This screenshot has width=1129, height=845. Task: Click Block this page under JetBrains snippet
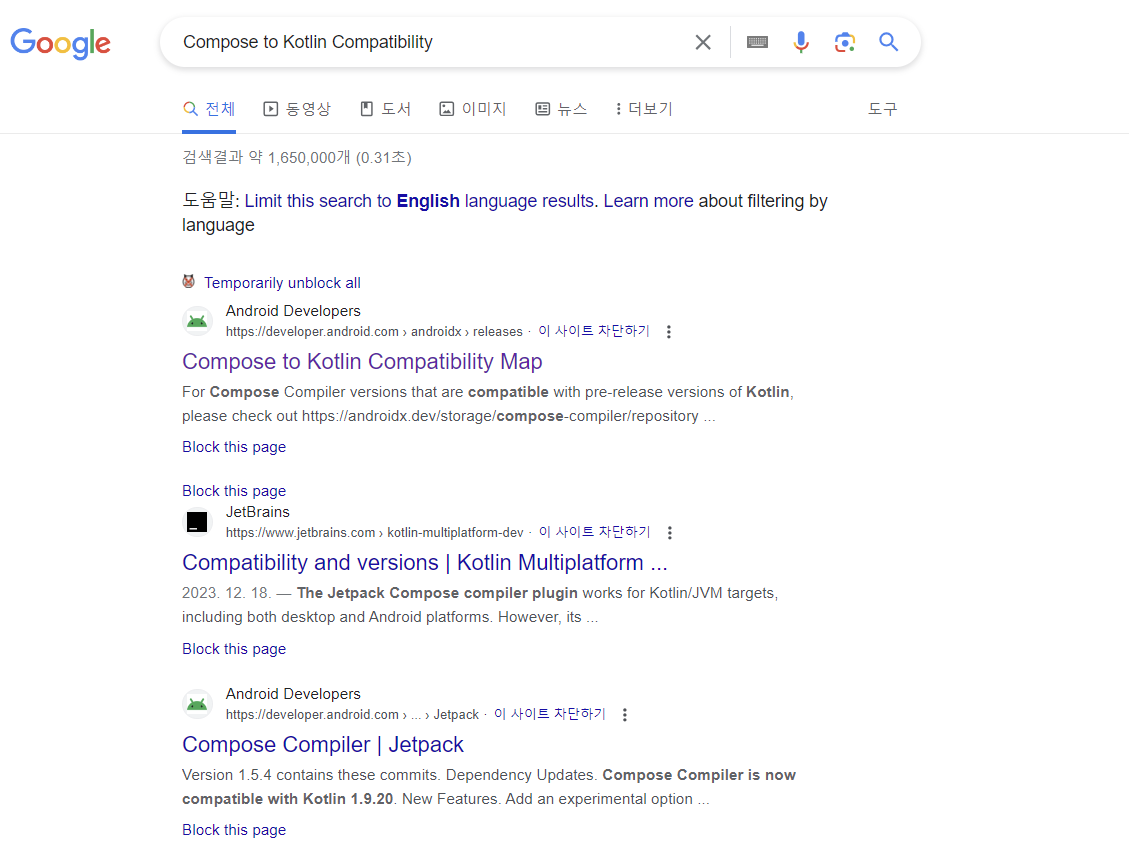point(234,649)
